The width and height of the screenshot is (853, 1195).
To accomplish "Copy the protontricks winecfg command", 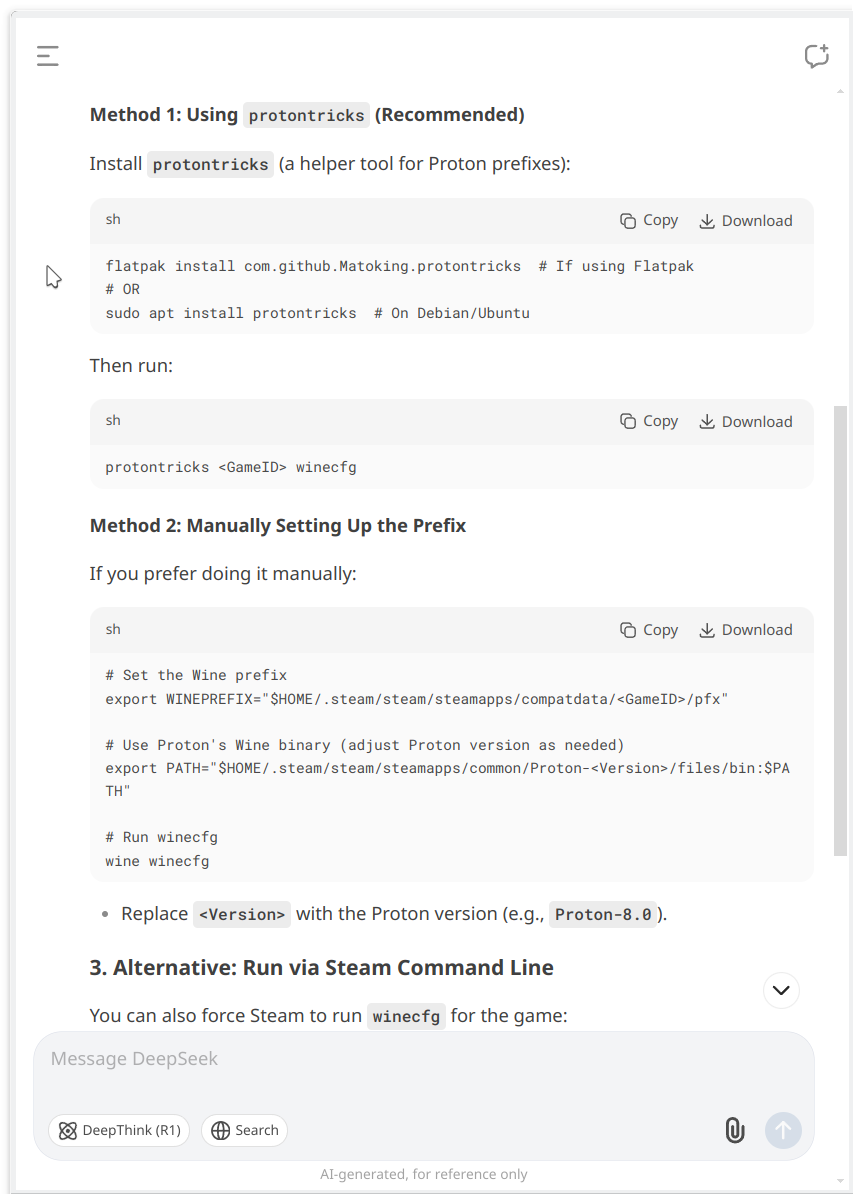I will point(649,422).
